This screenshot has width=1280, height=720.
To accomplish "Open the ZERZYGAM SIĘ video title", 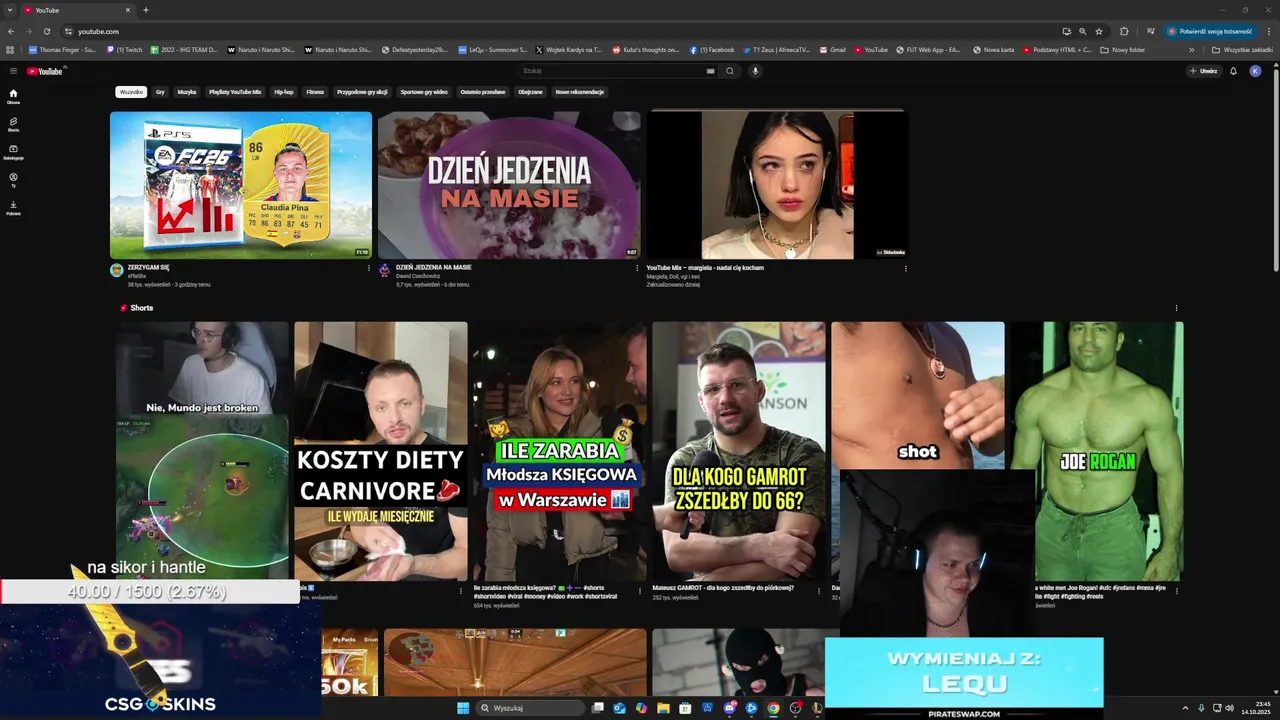I will (x=148, y=267).
